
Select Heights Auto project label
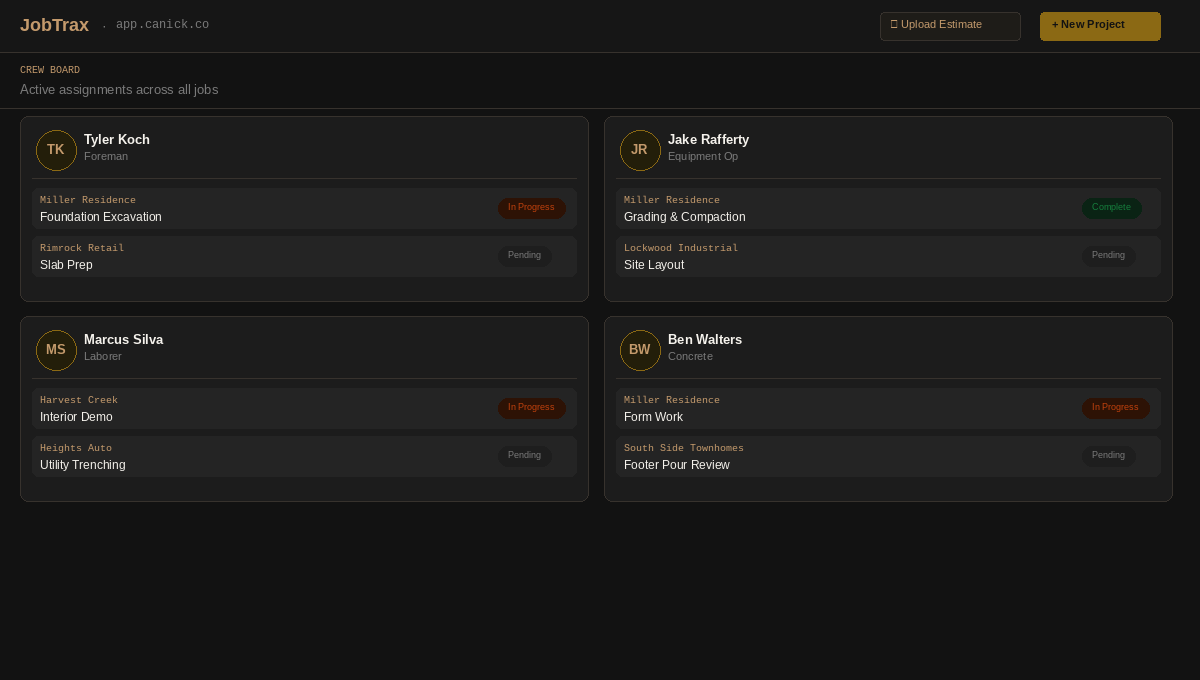(76, 448)
